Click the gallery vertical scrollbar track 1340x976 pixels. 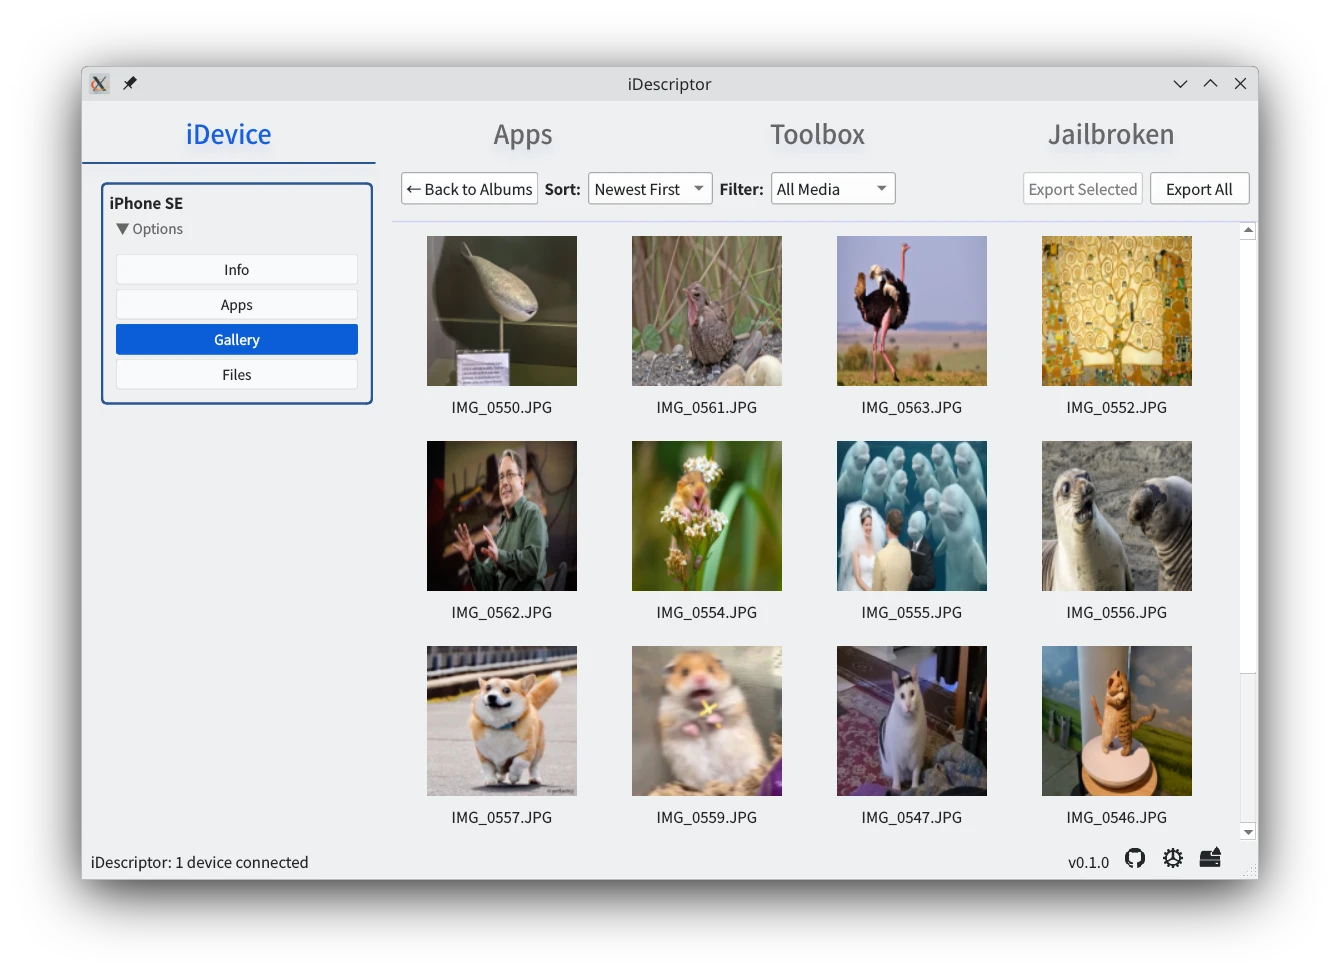1247,750
